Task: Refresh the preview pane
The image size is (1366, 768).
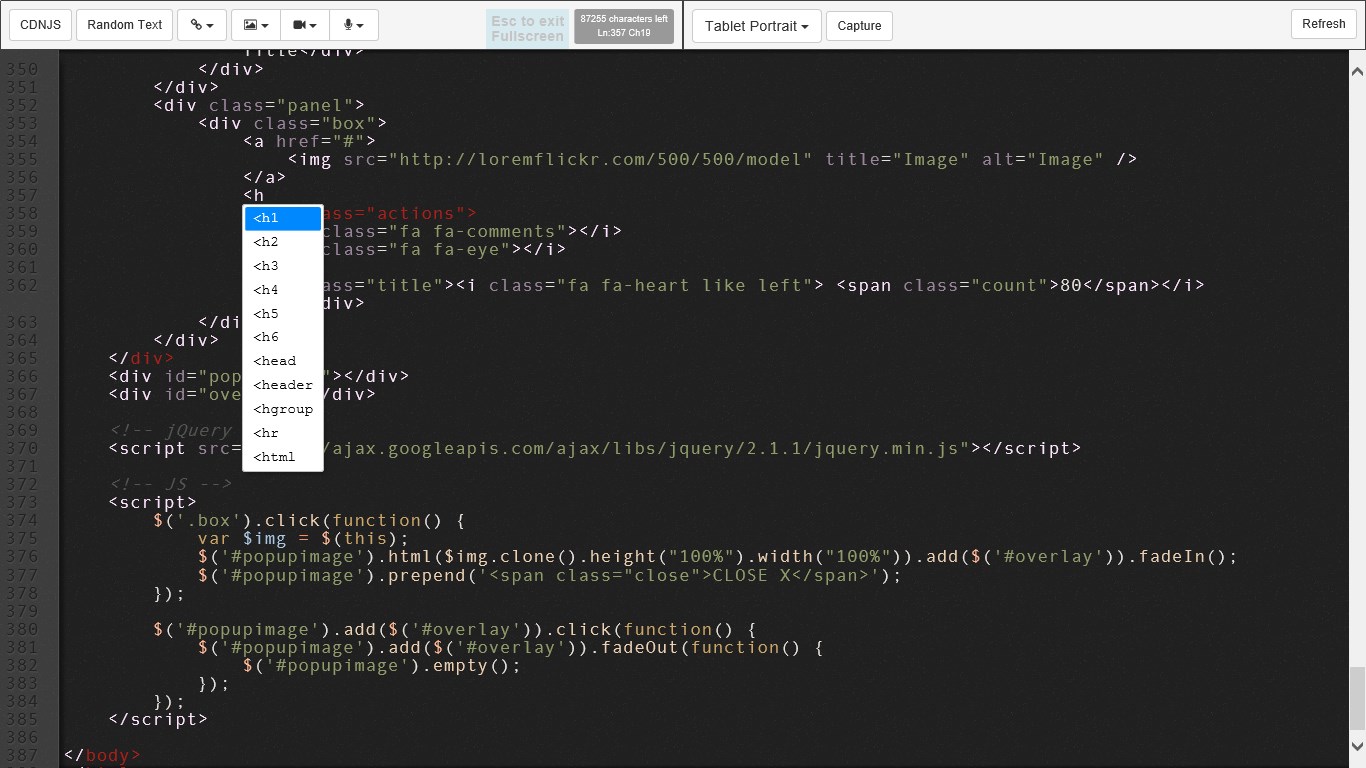Action: click(1324, 24)
